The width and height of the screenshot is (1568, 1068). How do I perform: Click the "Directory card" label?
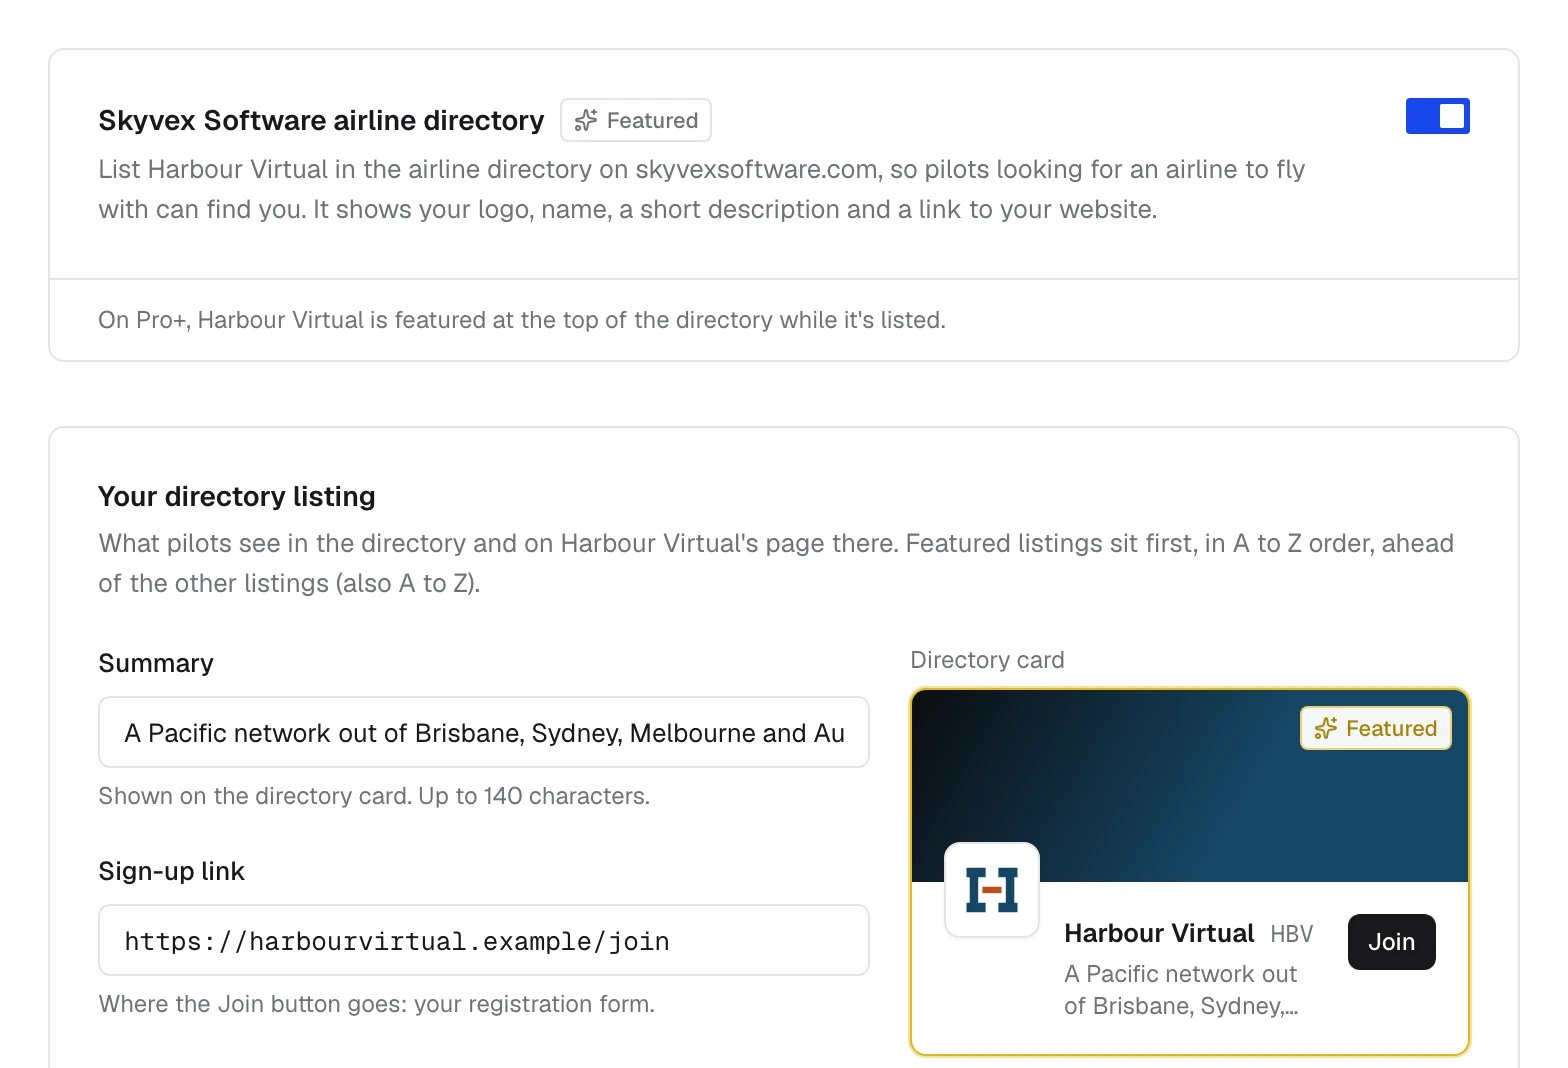[987, 660]
